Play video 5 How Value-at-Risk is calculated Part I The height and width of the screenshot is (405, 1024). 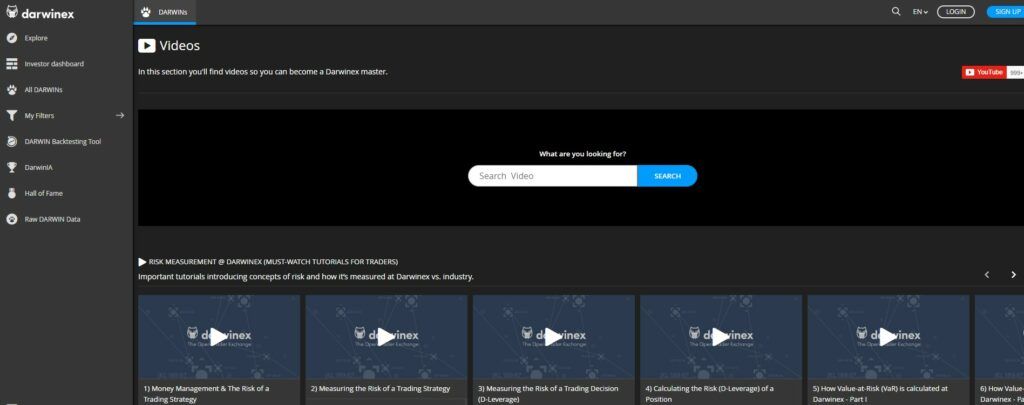888,337
